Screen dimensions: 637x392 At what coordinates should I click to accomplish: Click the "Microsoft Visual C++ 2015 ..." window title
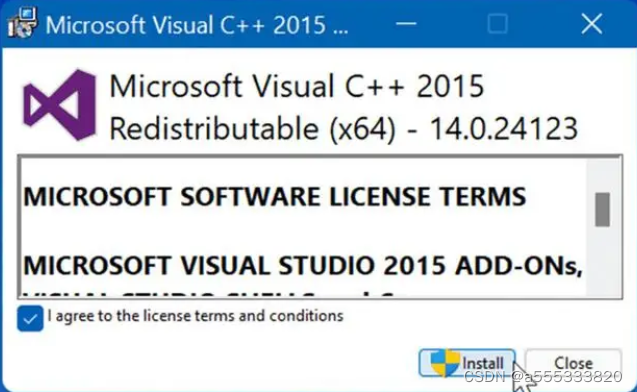pyautogui.click(x=197, y=25)
